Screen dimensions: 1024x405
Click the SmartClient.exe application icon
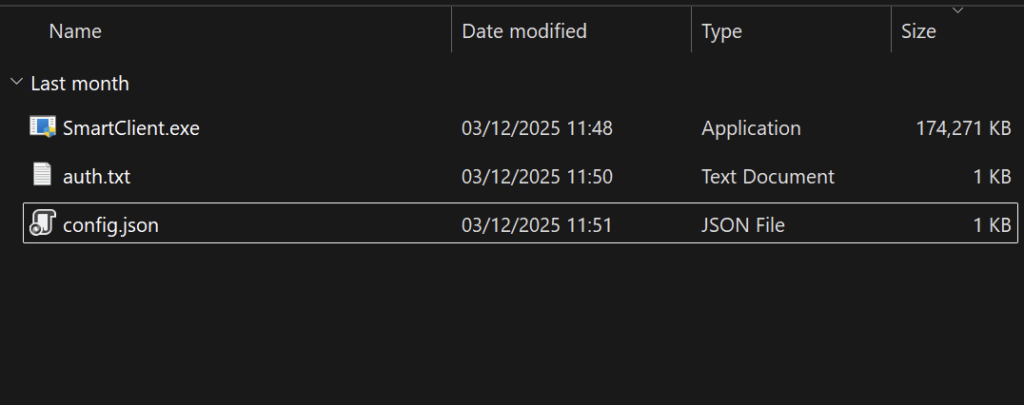(42, 128)
